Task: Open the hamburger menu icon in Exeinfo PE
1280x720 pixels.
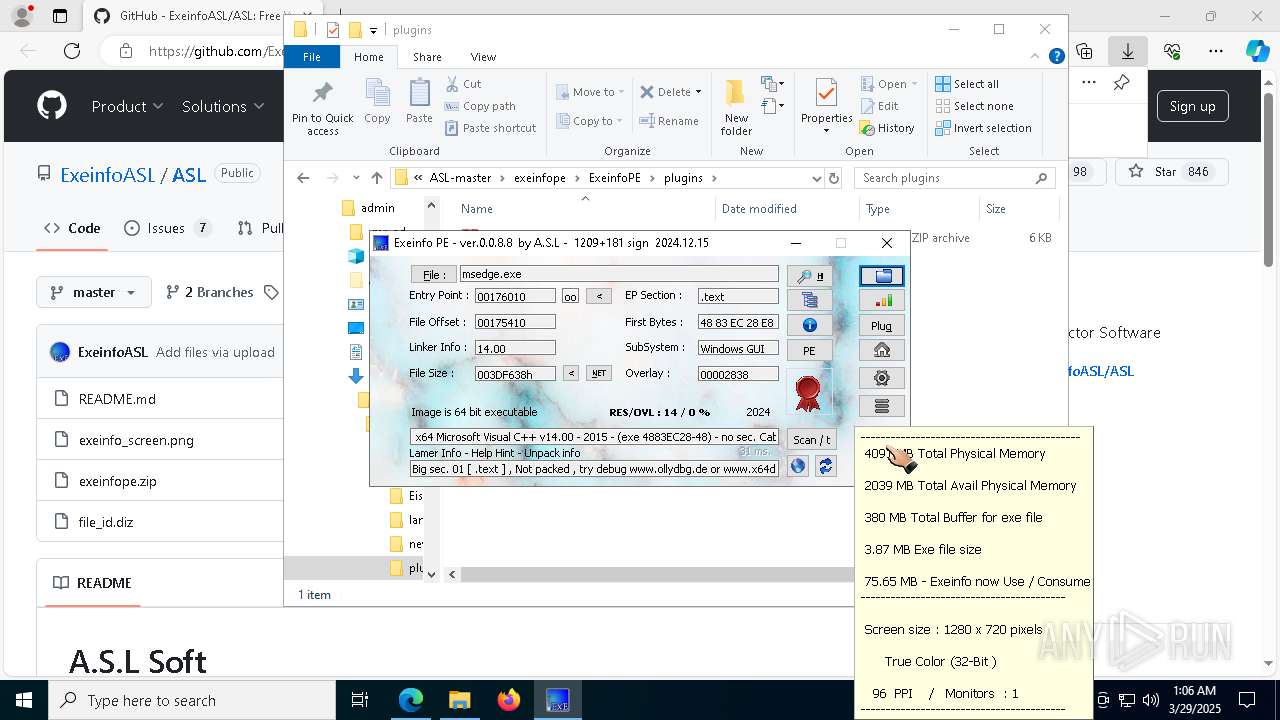Action: point(881,406)
